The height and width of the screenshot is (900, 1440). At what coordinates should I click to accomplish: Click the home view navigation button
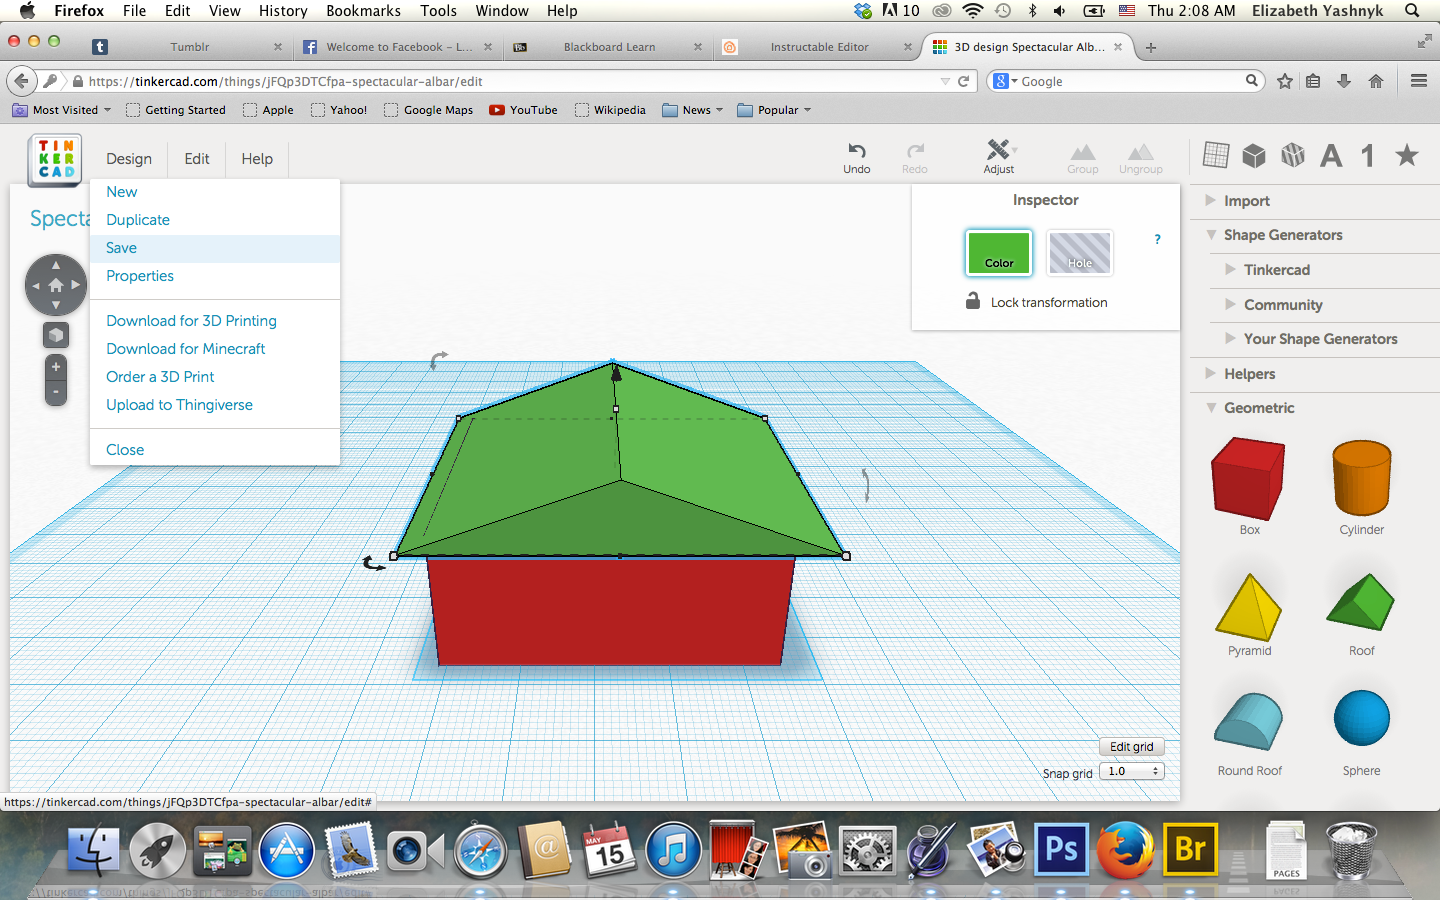56,284
